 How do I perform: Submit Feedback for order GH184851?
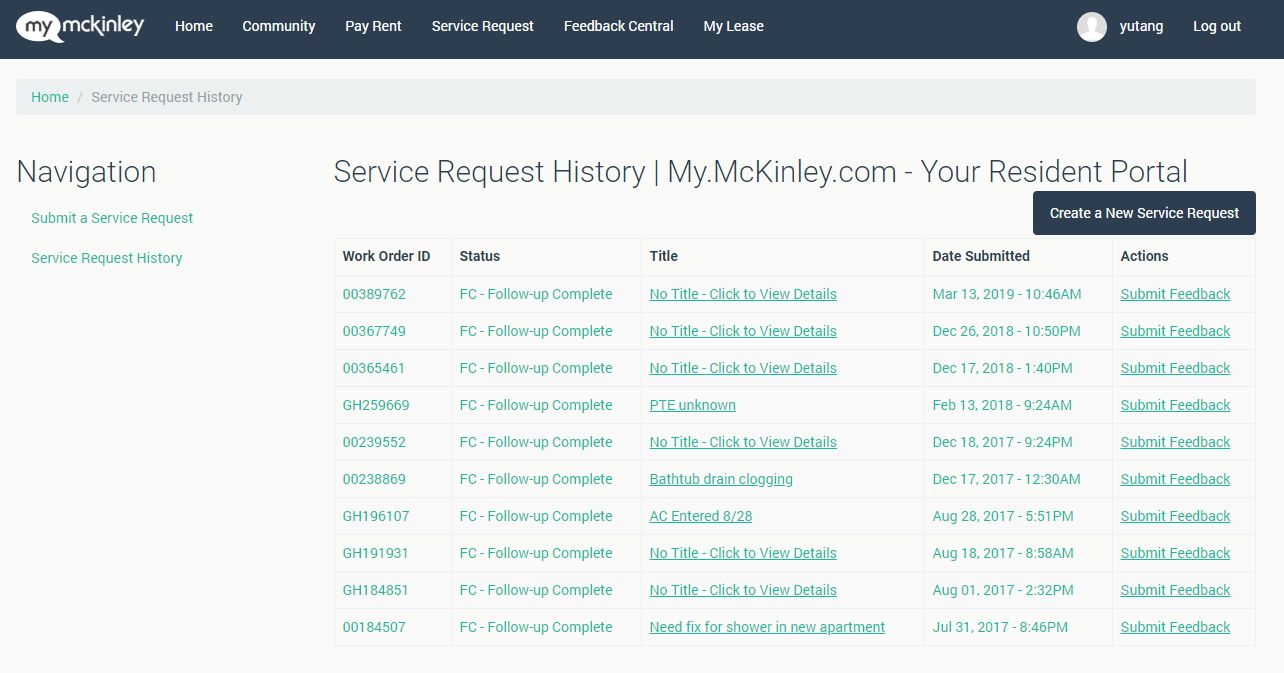pyautogui.click(x=1175, y=590)
